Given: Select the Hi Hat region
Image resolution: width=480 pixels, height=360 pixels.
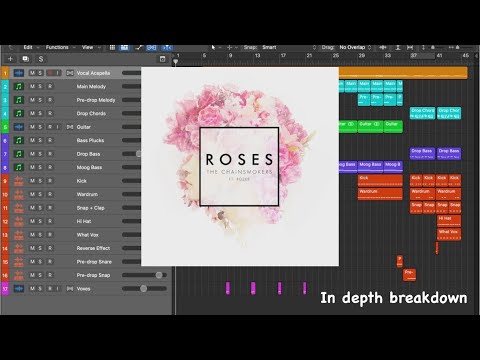Looking at the screenshot, I should click(x=449, y=221).
